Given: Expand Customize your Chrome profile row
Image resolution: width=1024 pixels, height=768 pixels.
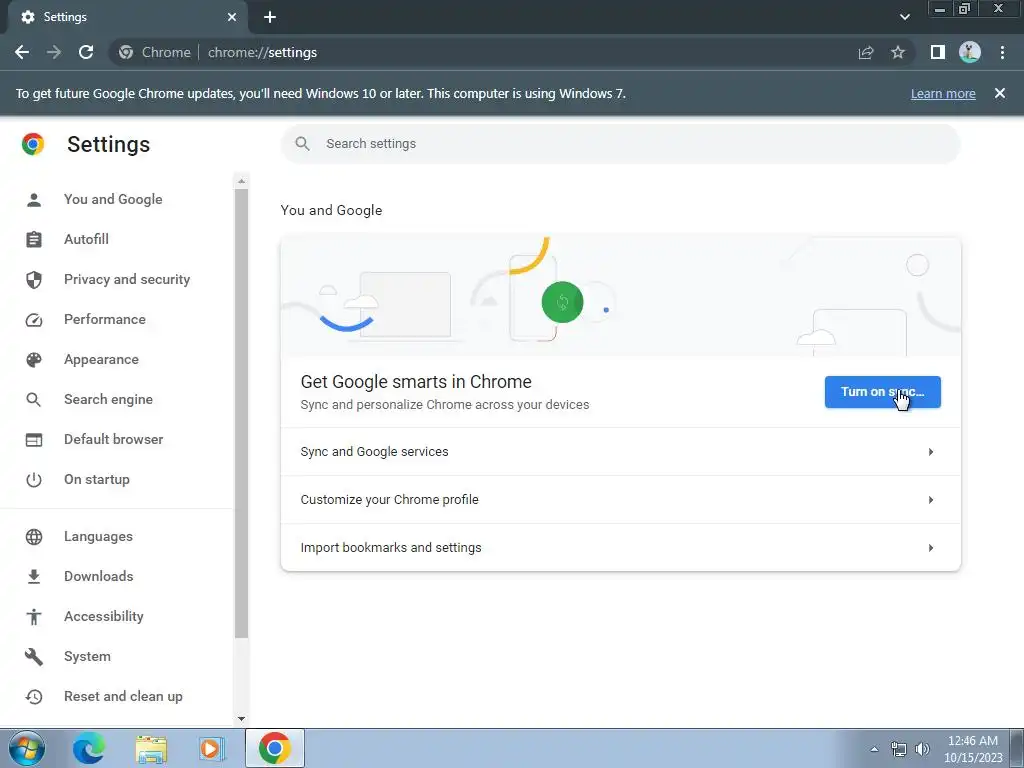Looking at the screenshot, I should click(x=620, y=500).
